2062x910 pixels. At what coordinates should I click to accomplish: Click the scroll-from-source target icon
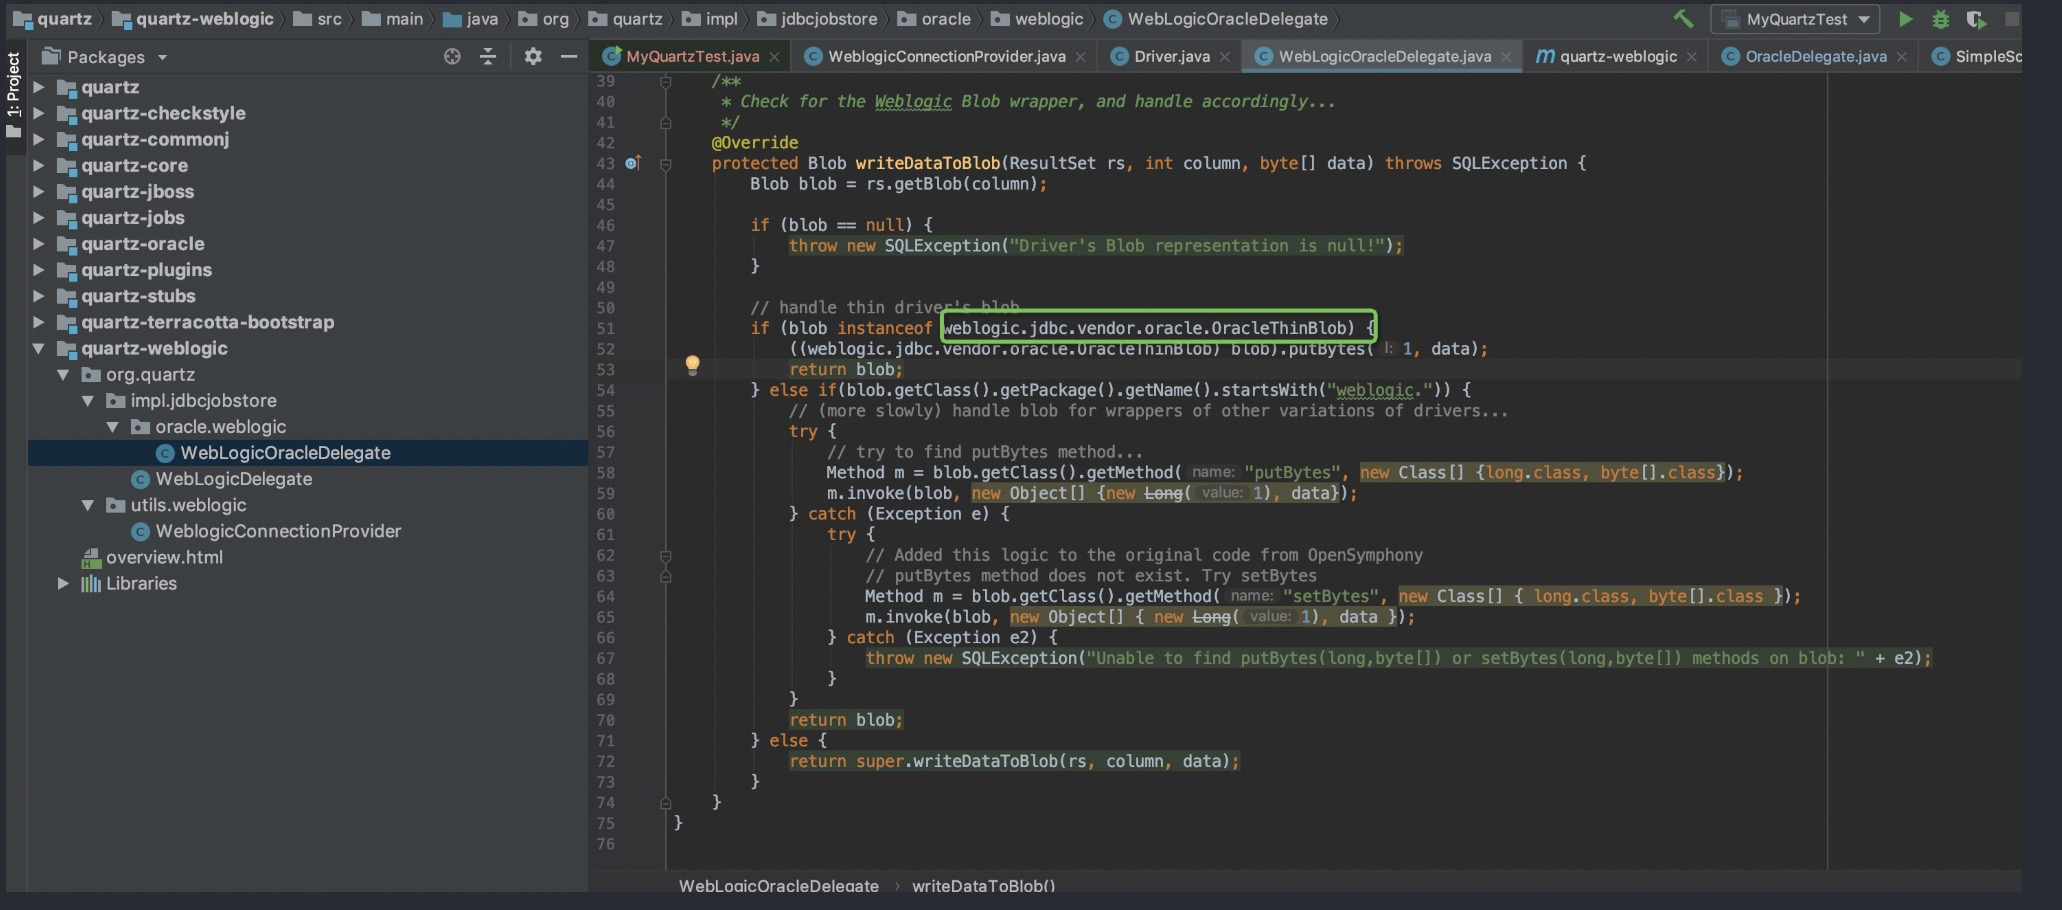[x=452, y=57]
